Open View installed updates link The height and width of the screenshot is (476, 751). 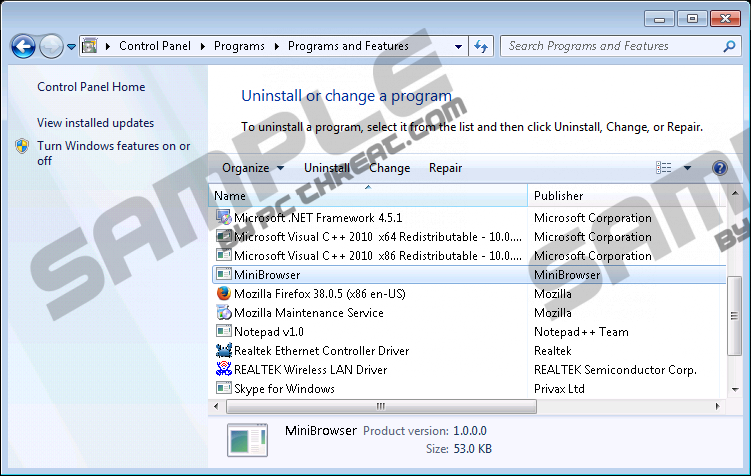pyautogui.click(x=95, y=123)
